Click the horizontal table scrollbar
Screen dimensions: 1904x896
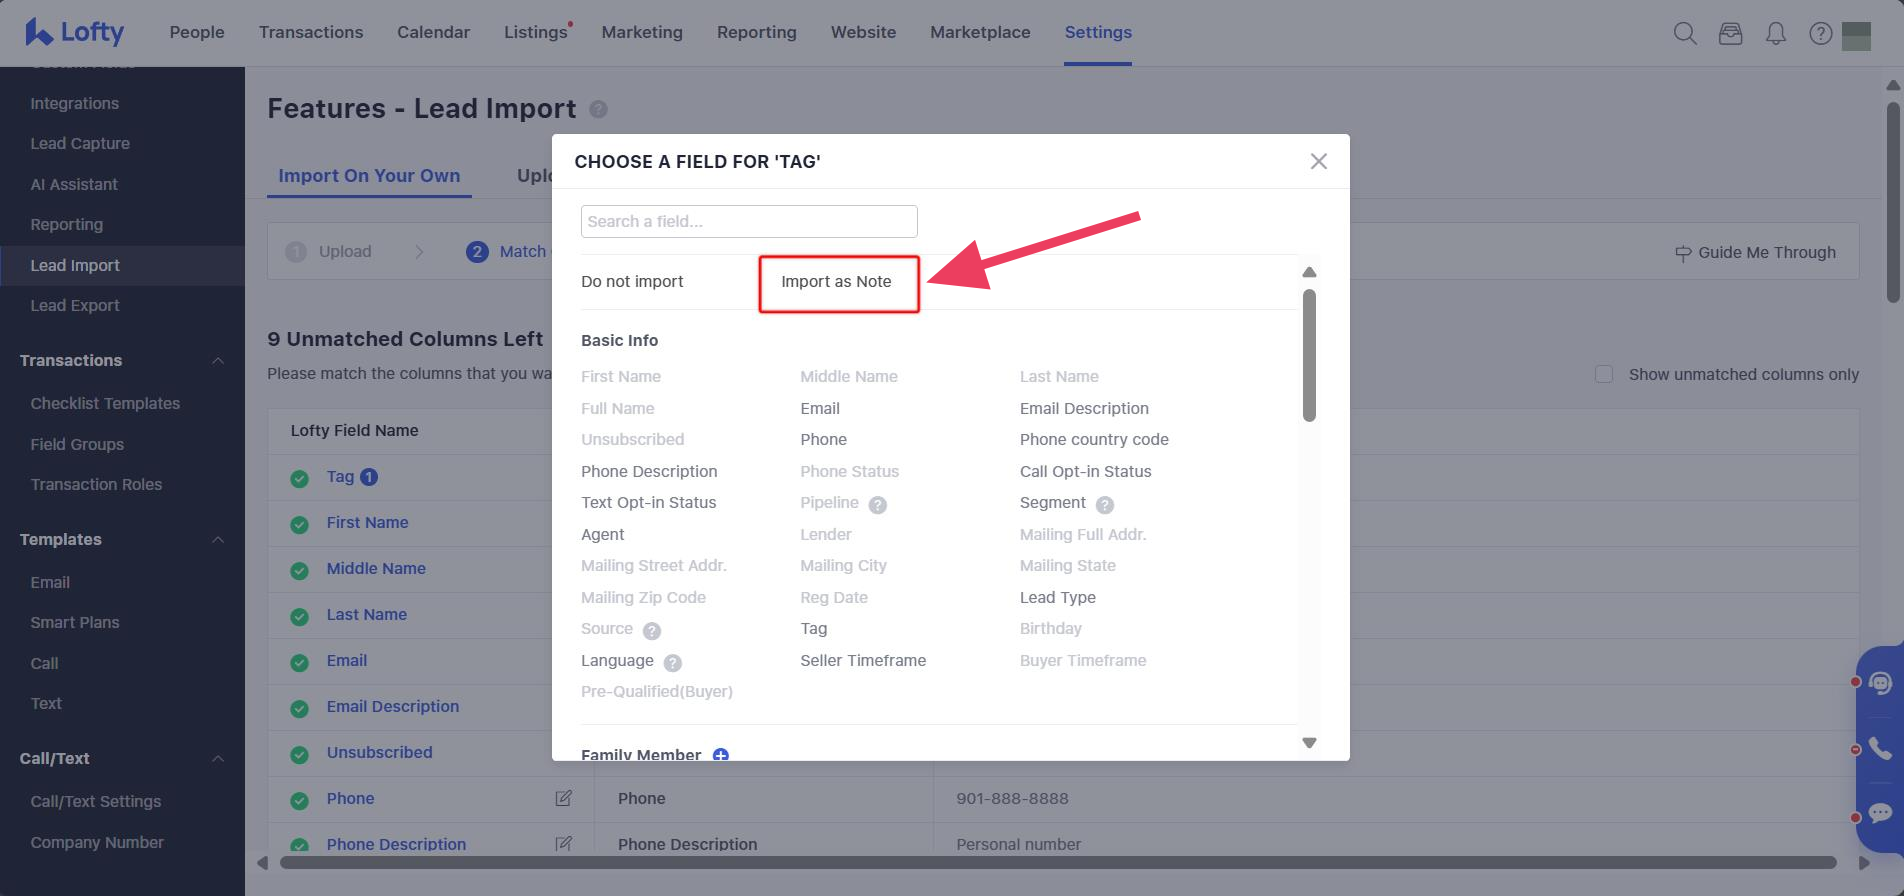click(1058, 862)
